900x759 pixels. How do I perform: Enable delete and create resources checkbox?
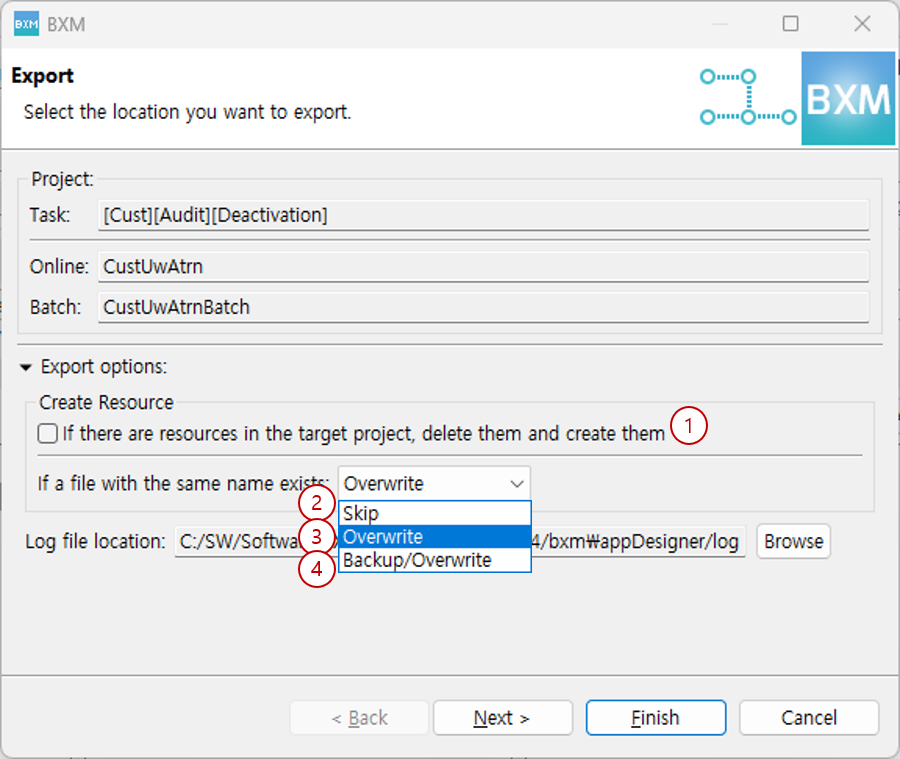click(47, 434)
